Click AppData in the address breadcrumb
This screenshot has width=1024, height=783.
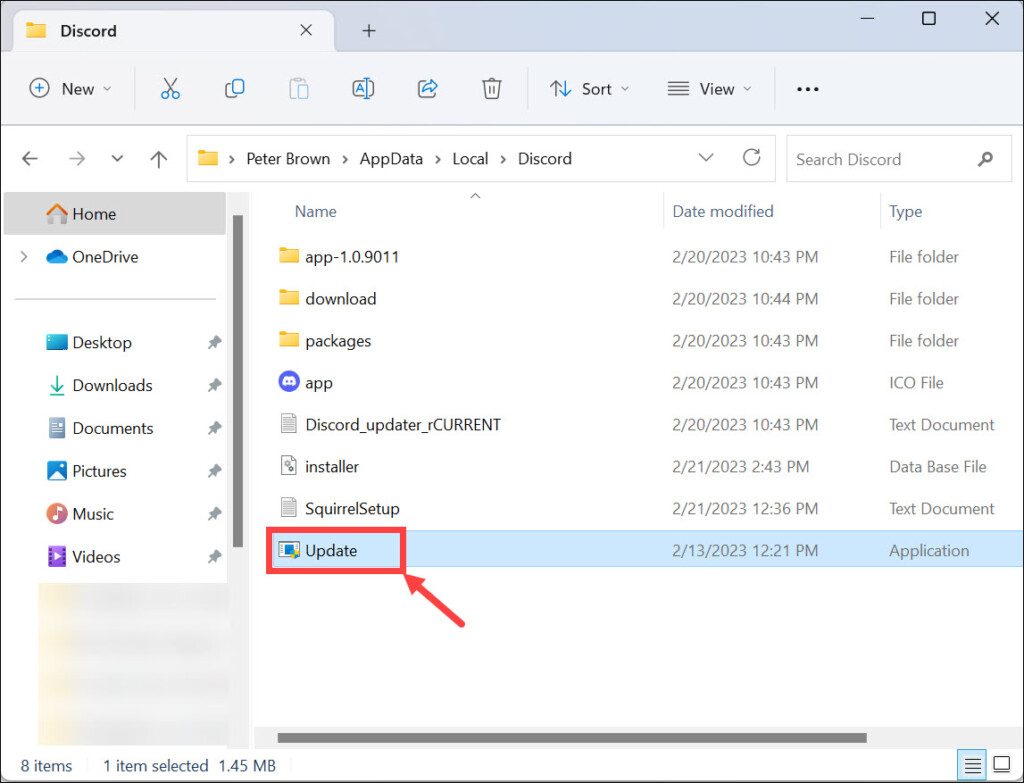(392, 159)
